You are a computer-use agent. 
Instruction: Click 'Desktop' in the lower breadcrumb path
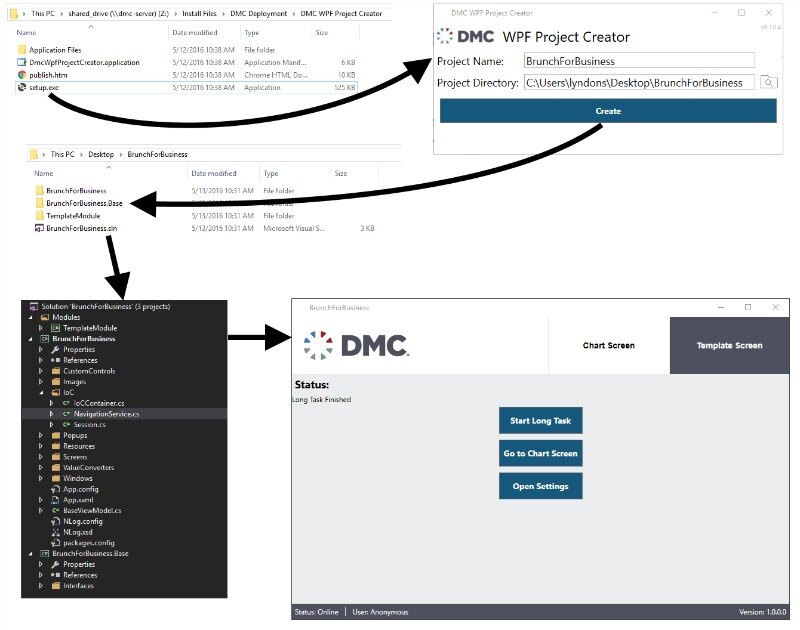(x=101, y=154)
